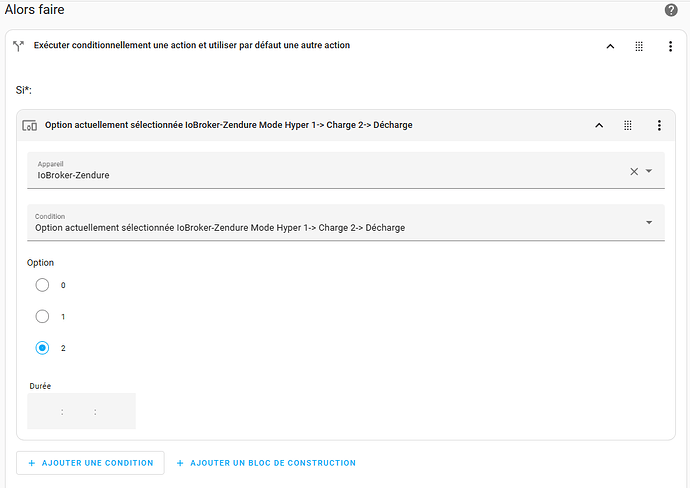690x488 pixels.
Task: Open three-dot menu of the conditional action
Action: pyautogui.click(x=670, y=46)
